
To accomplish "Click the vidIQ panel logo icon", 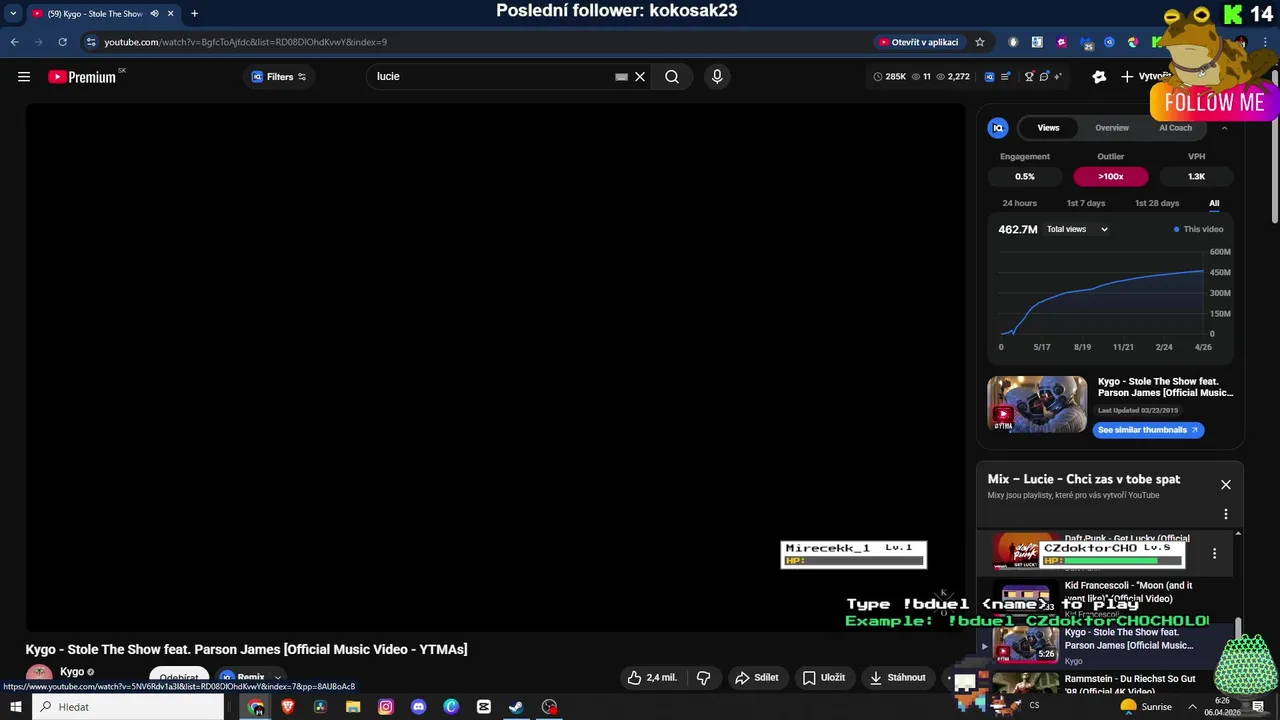I will click(998, 128).
